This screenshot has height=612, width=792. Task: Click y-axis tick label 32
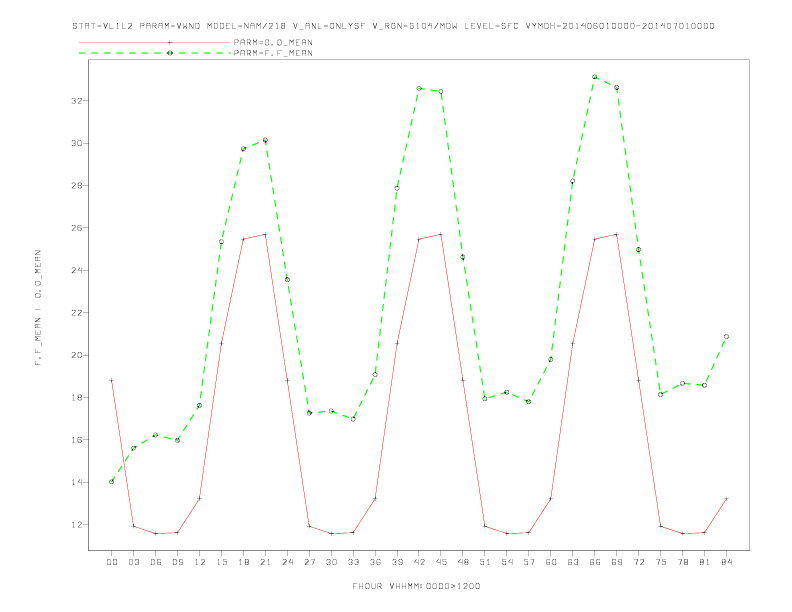(76, 100)
